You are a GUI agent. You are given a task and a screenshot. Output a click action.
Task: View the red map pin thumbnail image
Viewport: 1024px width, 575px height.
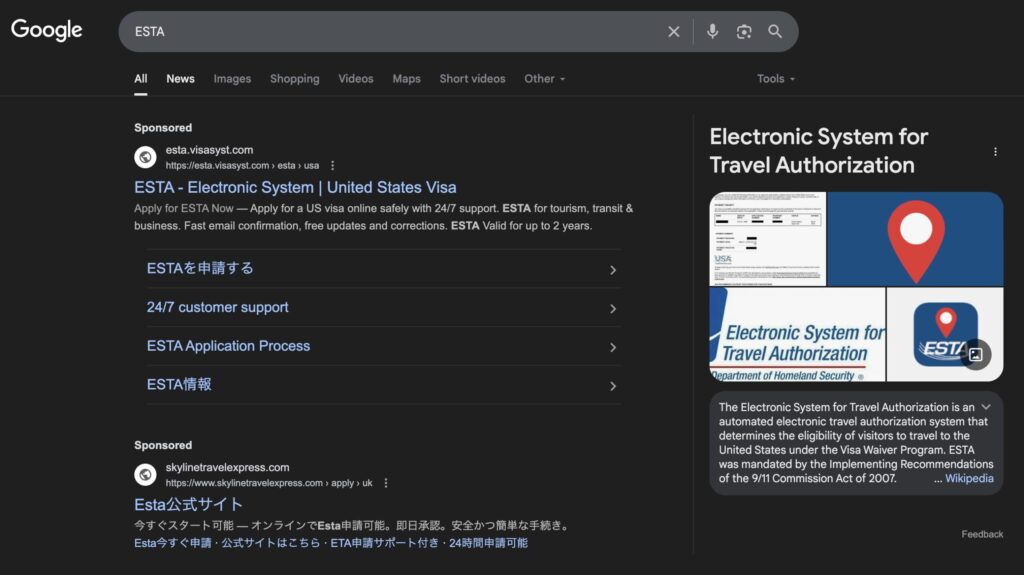tap(915, 238)
